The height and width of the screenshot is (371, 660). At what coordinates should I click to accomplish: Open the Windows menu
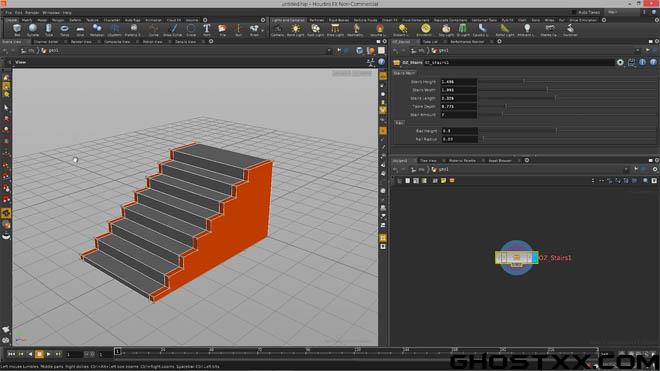pos(51,13)
